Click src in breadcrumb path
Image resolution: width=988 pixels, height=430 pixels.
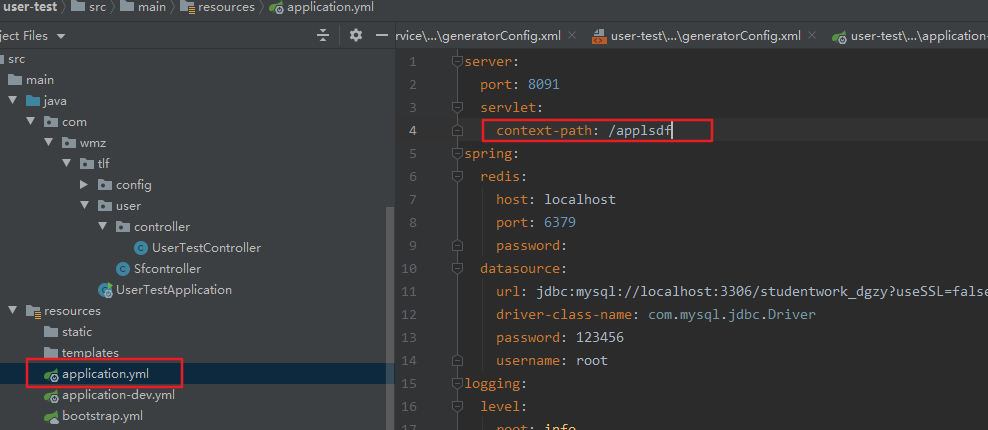pos(99,7)
